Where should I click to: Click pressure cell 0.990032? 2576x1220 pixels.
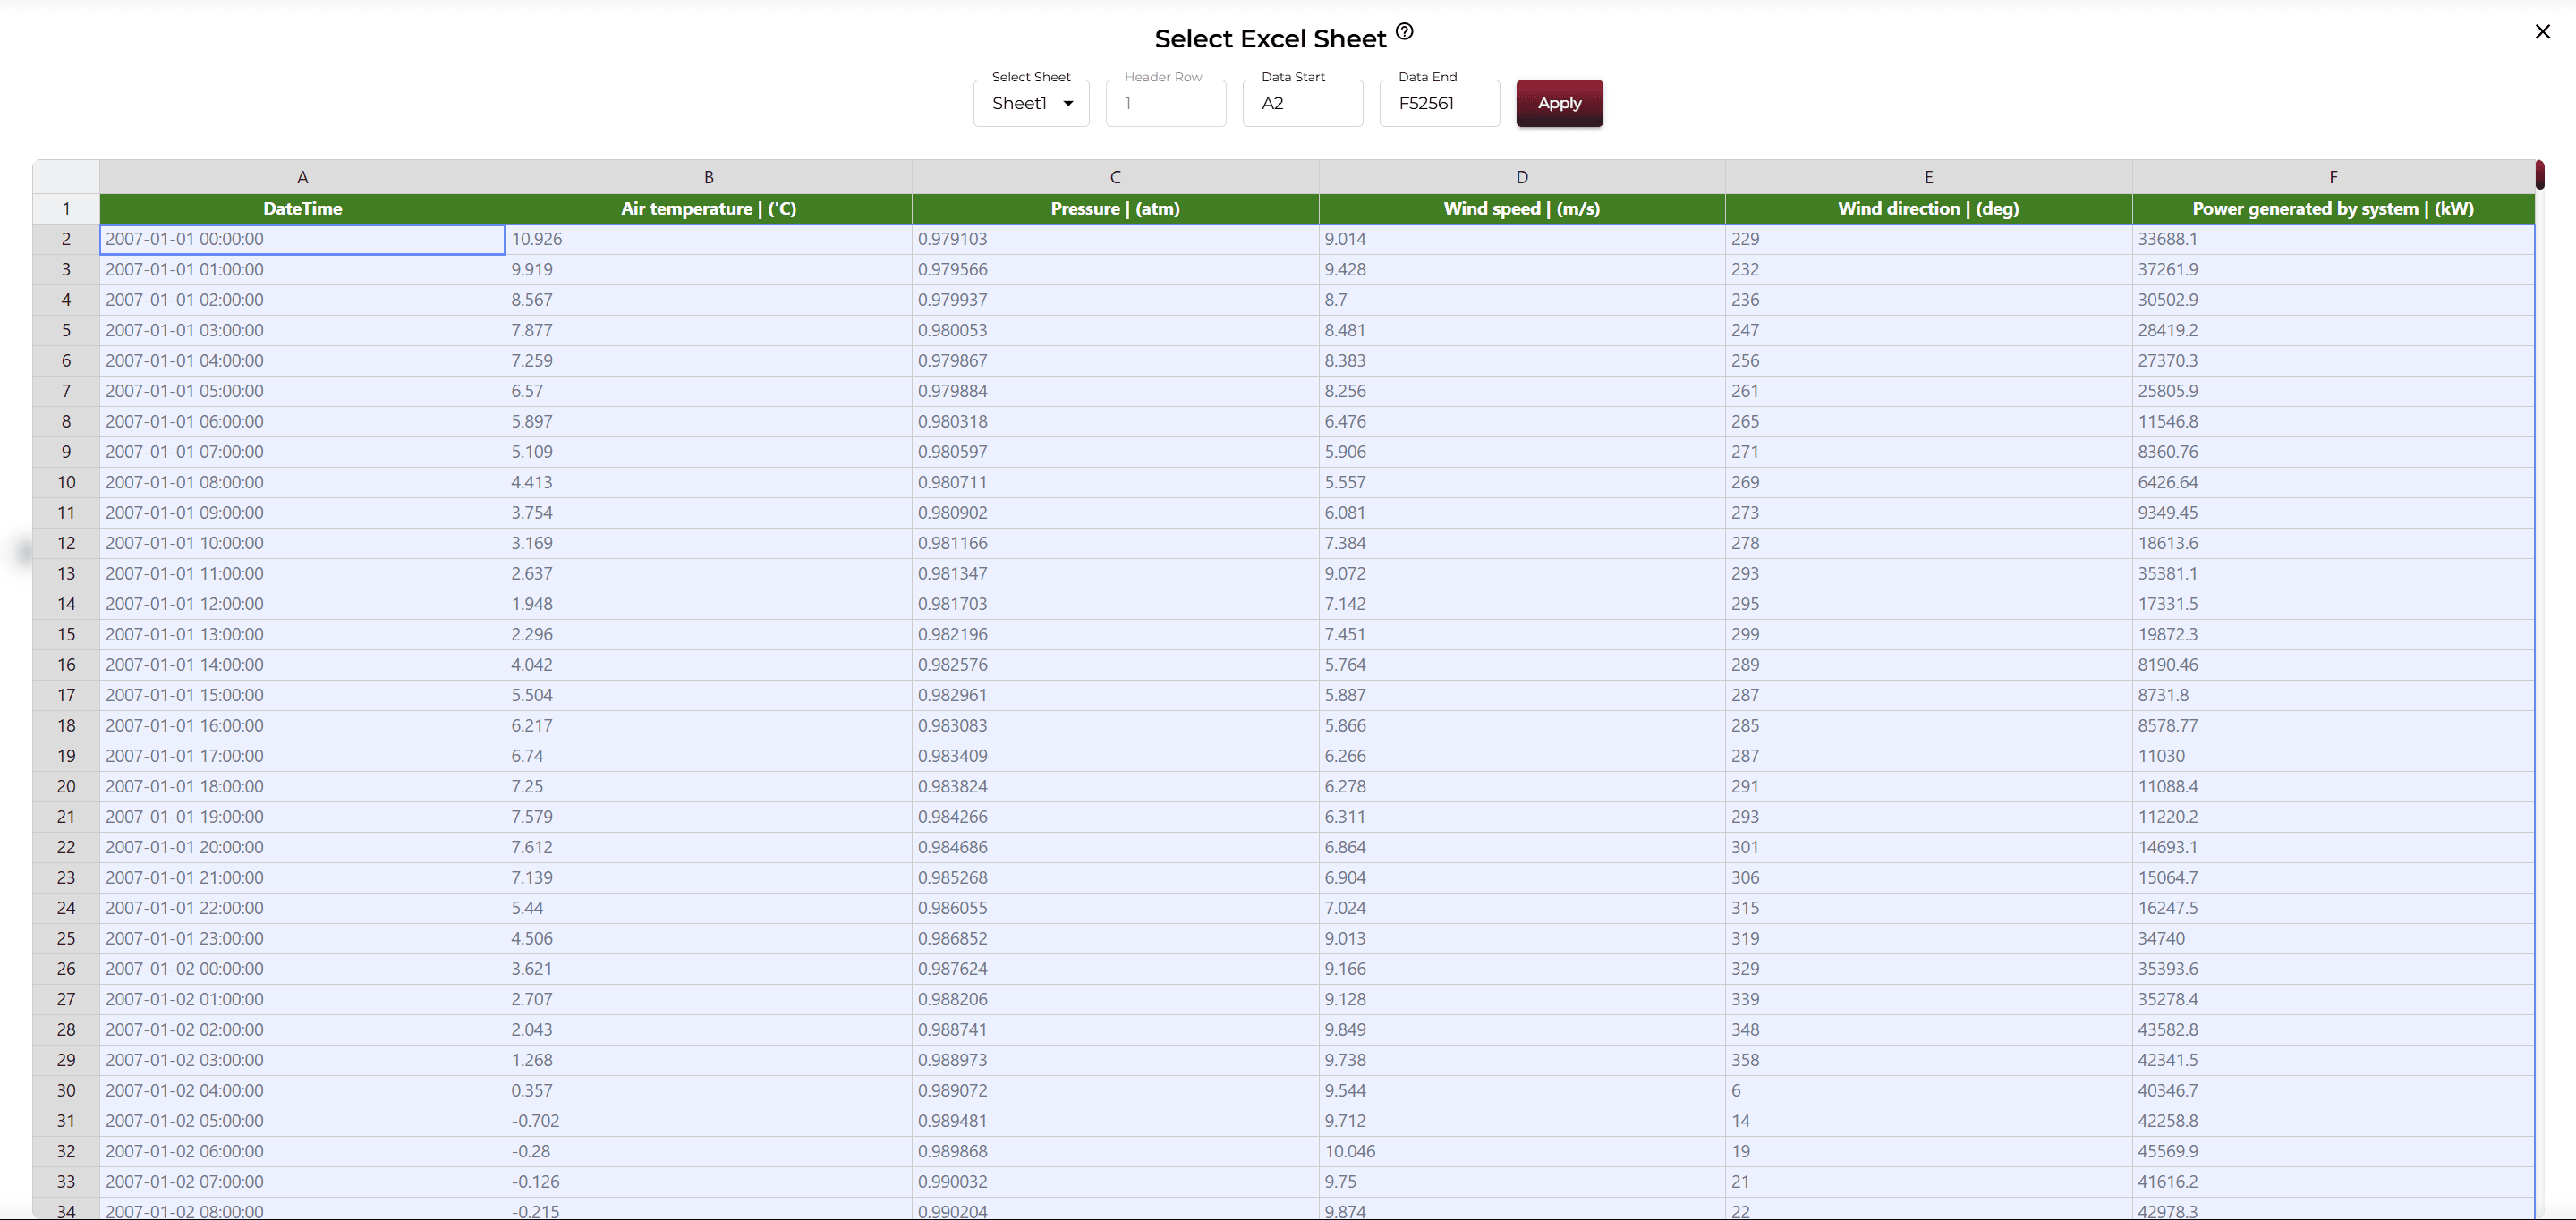1115,1181
